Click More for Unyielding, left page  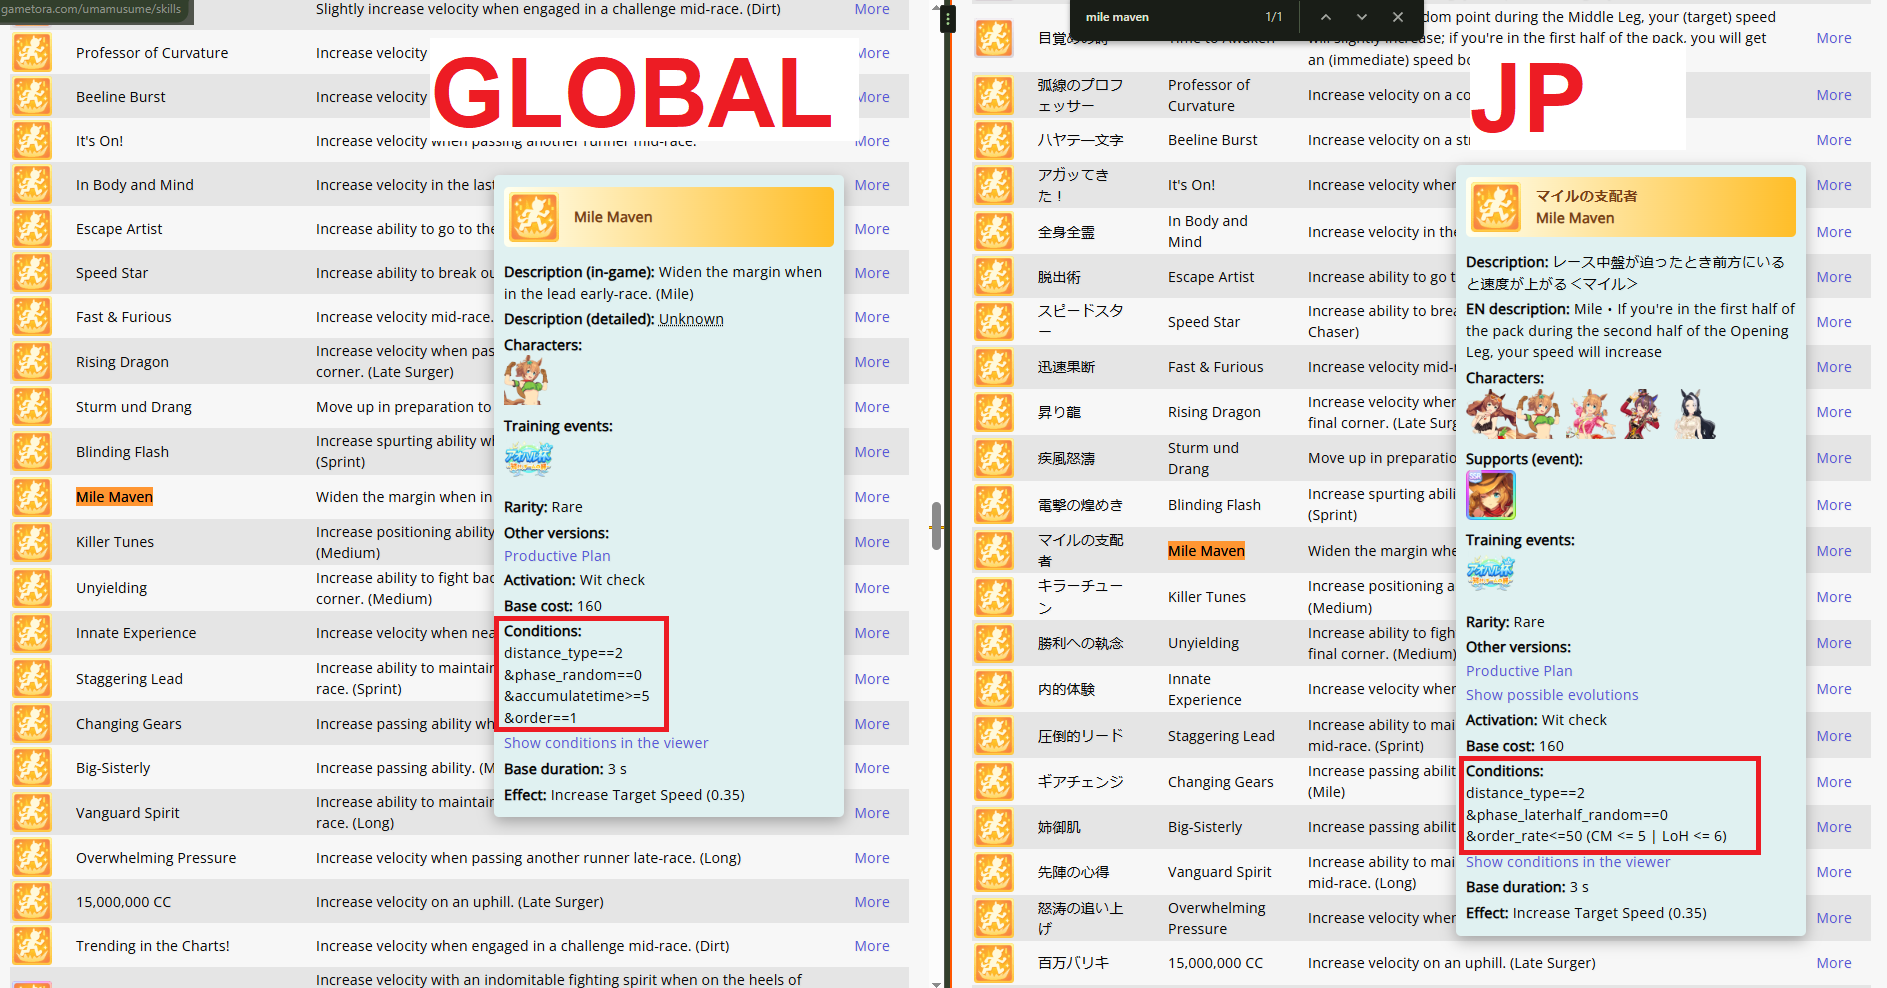pyautogui.click(x=872, y=588)
